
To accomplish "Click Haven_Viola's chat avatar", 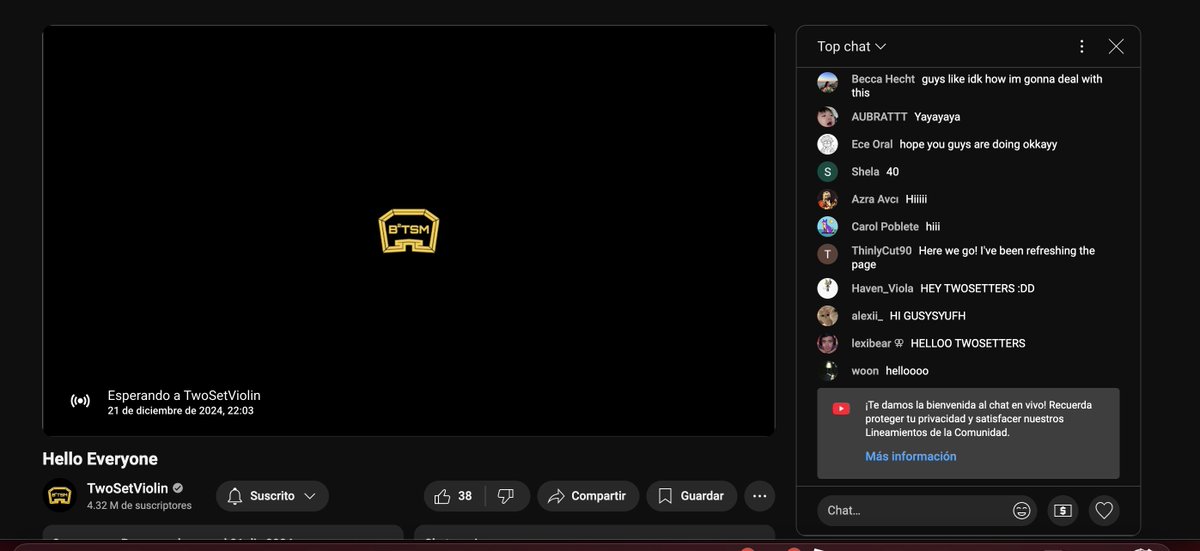I will point(827,288).
